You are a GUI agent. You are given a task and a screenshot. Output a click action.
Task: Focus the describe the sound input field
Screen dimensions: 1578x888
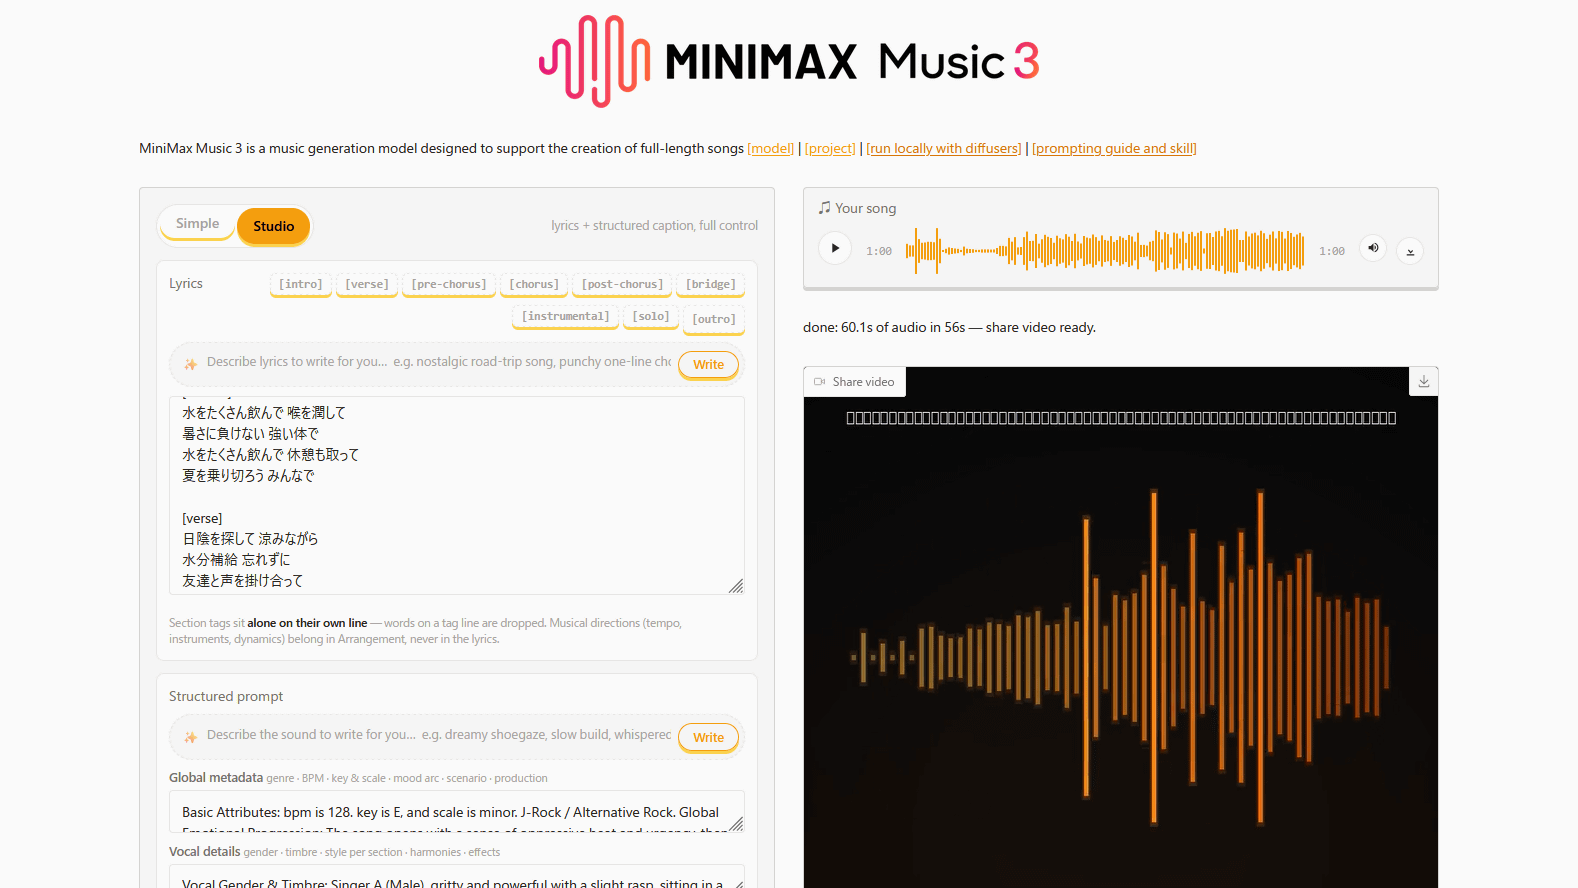pos(438,735)
